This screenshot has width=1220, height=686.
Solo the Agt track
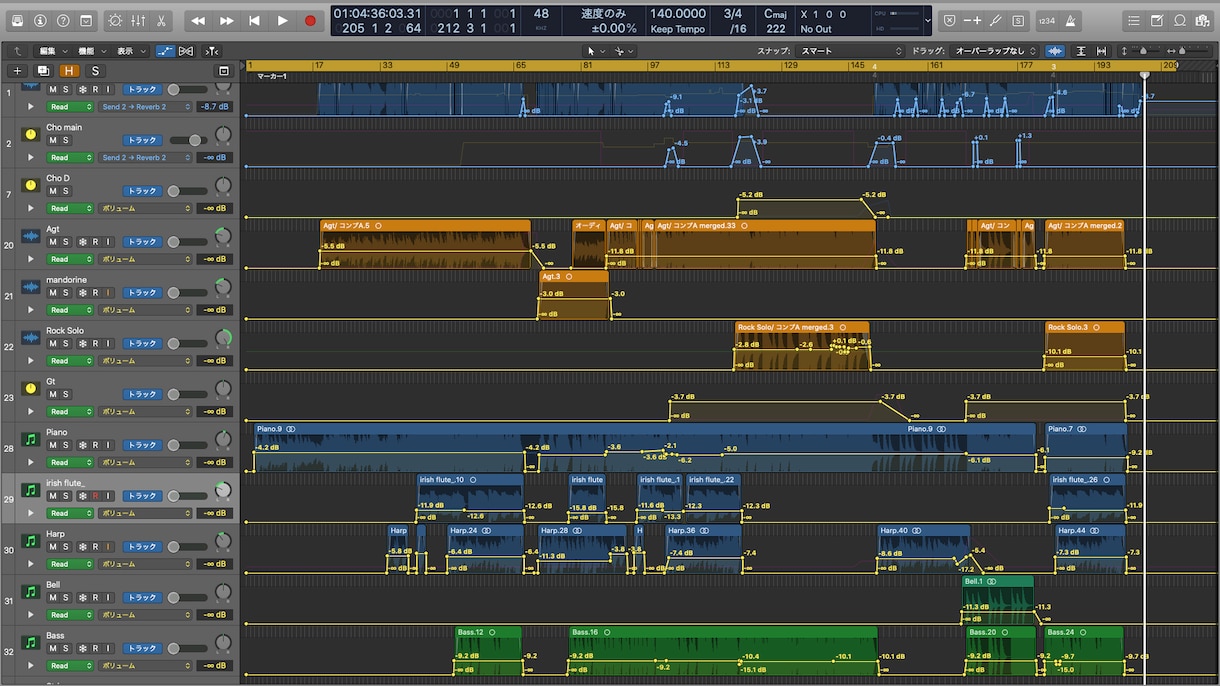click(67, 242)
